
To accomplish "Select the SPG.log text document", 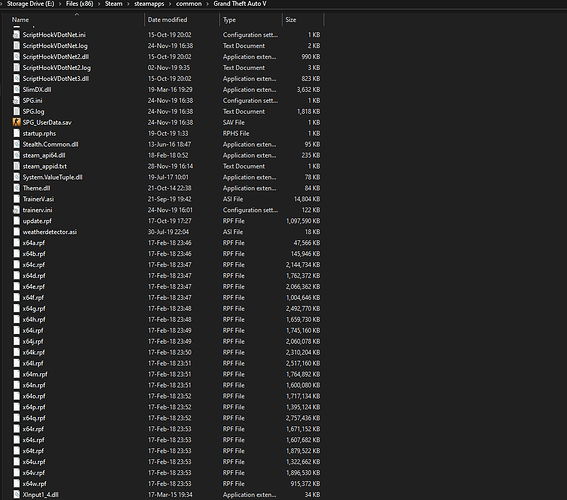I will click(33, 111).
